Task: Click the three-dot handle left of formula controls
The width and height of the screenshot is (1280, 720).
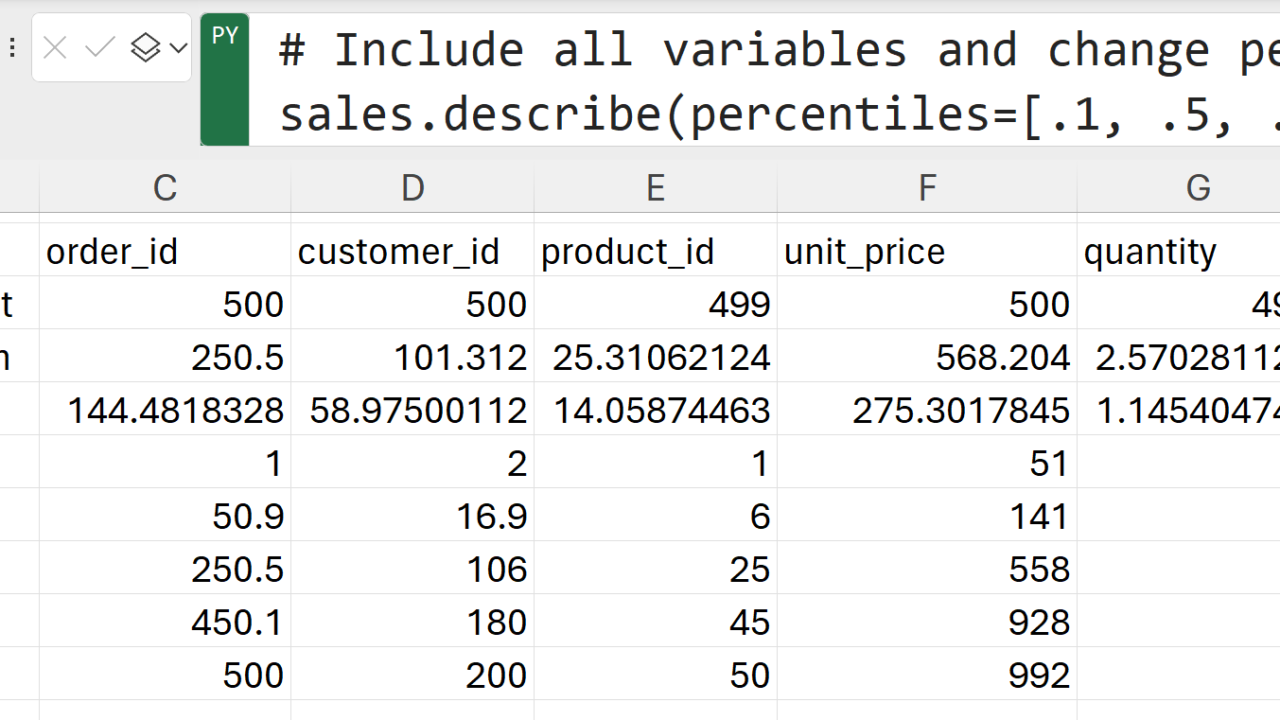Action: pos(12,48)
